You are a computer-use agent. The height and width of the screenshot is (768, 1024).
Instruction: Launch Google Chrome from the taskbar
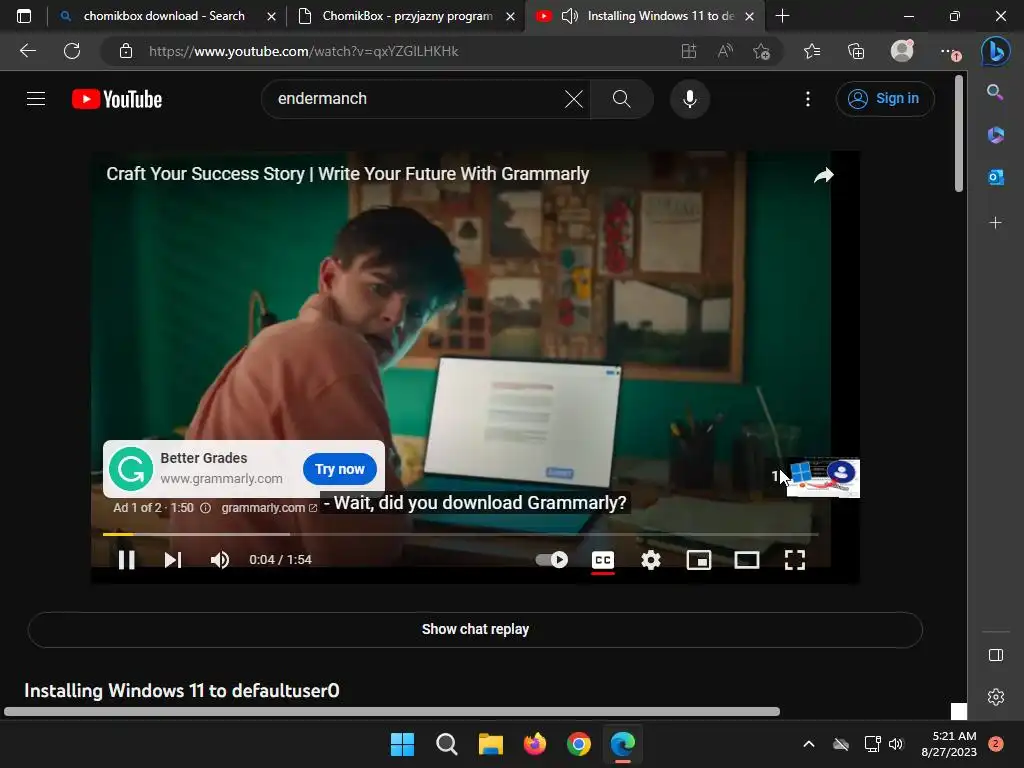tap(579, 744)
